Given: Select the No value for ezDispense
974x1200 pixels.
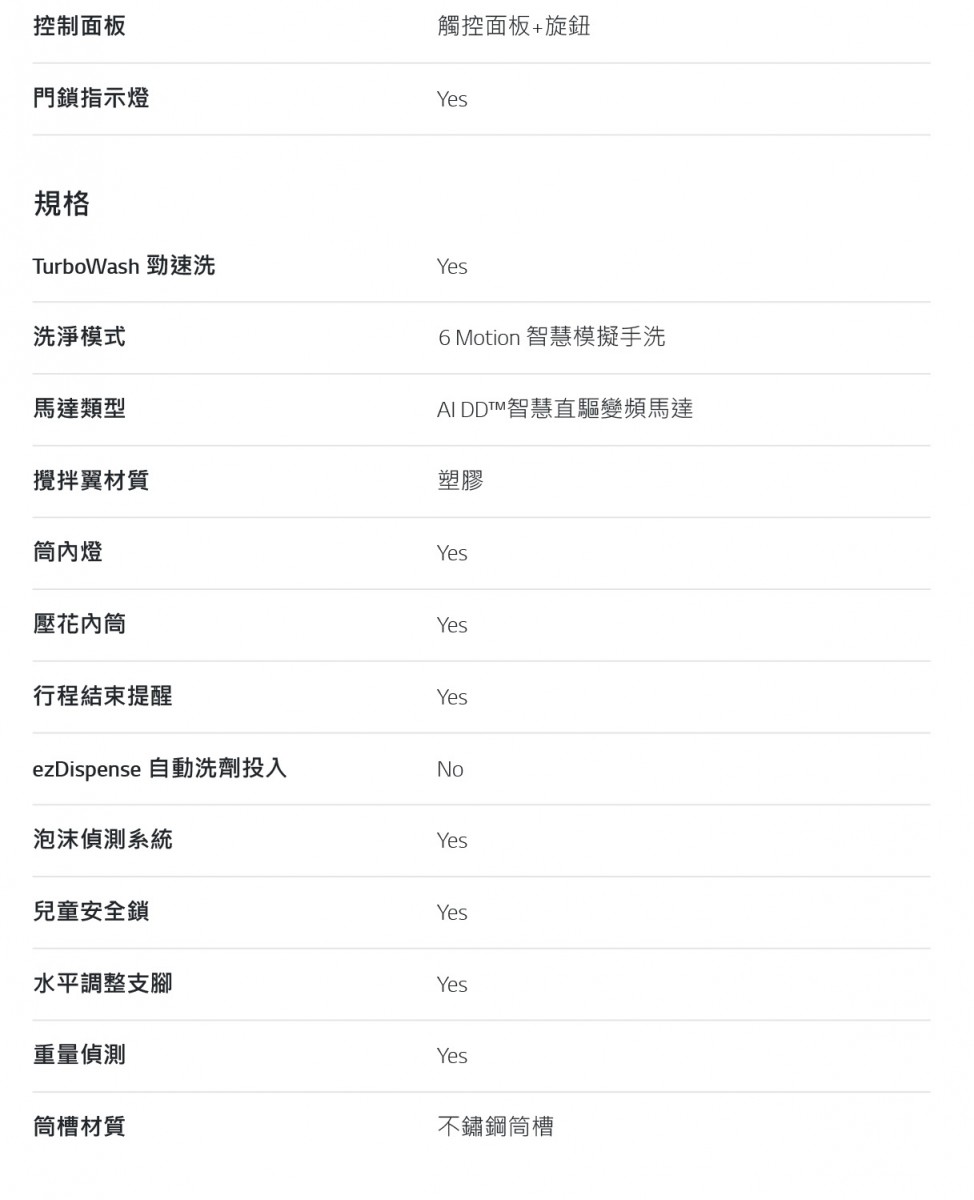Looking at the screenshot, I should [x=450, y=769].
